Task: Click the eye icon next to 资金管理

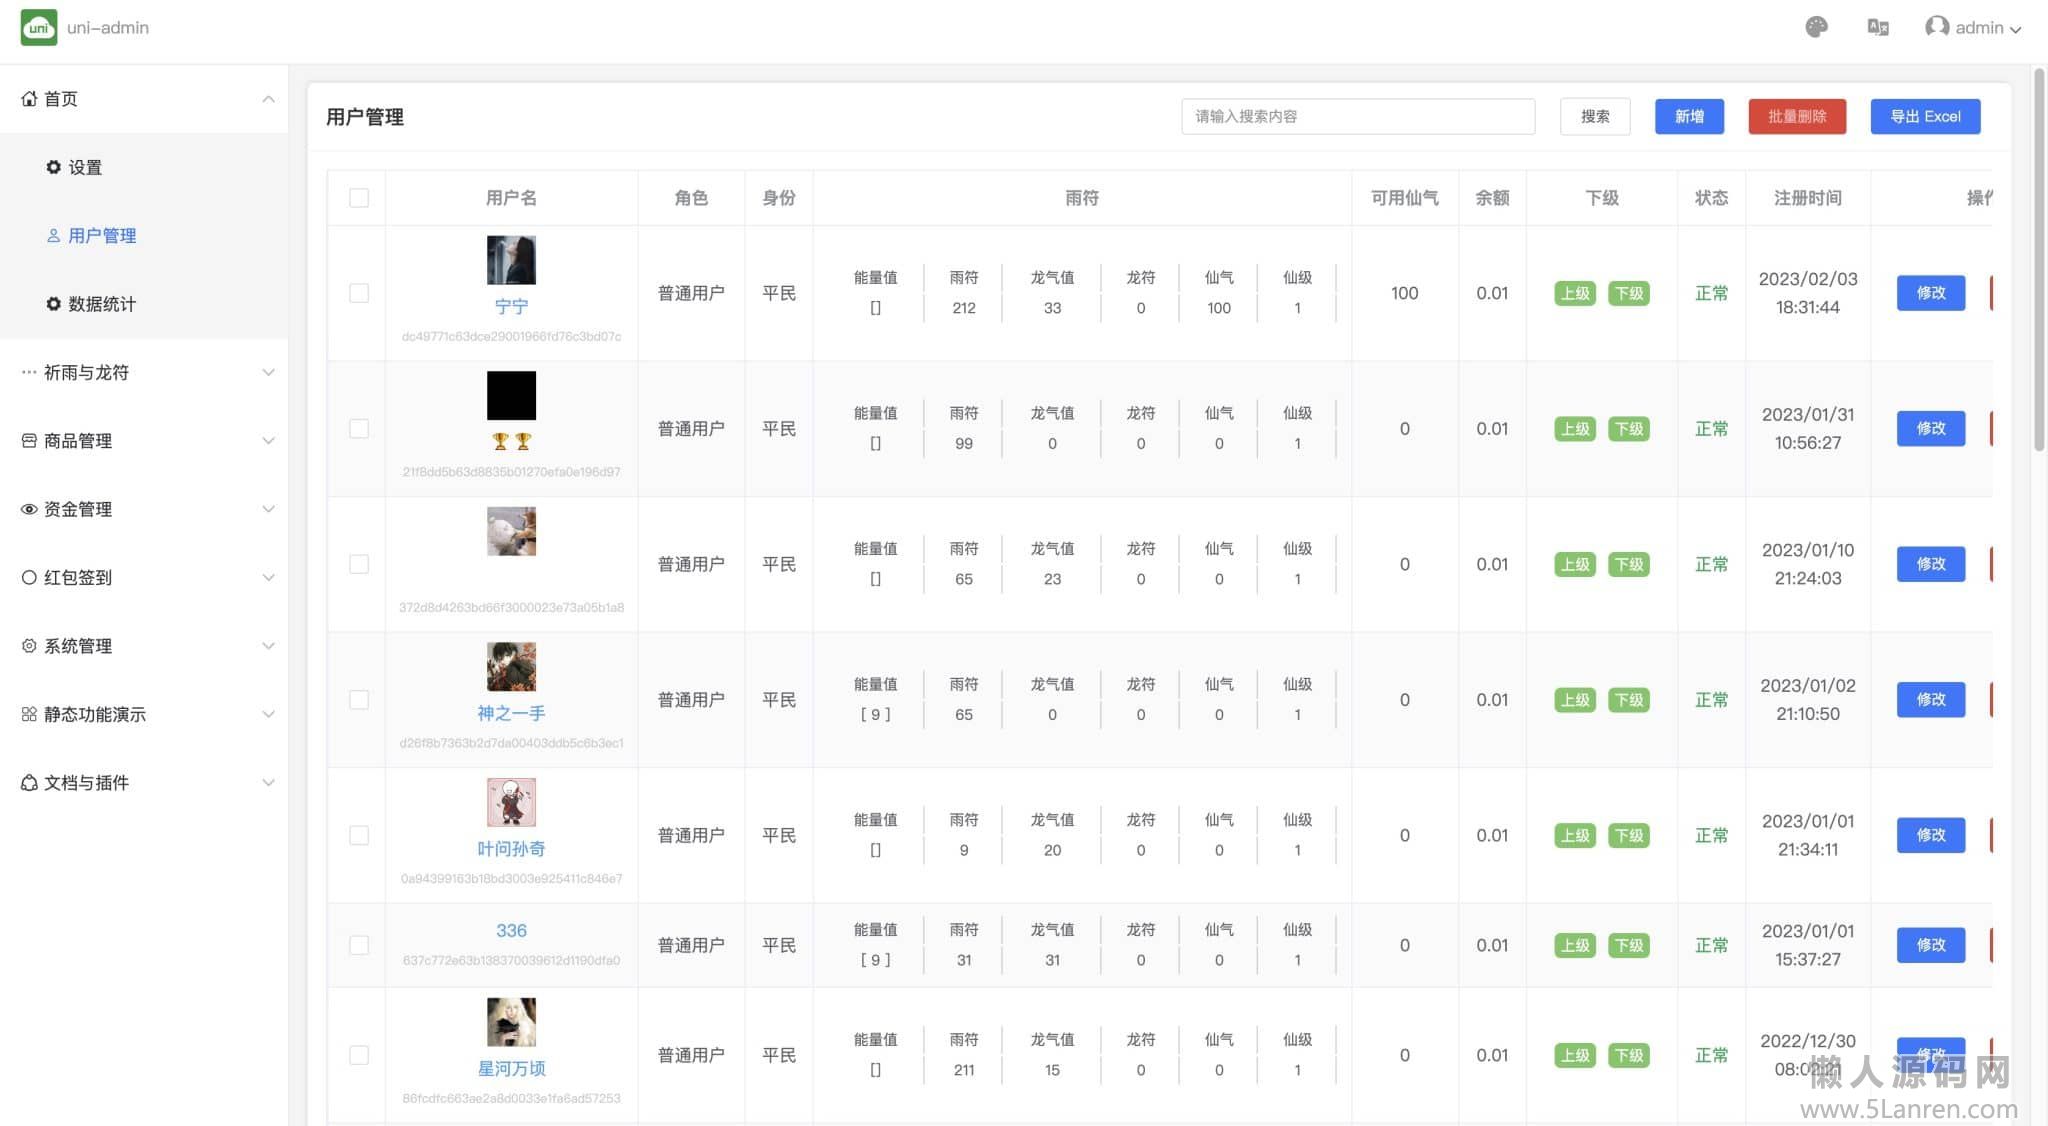Action: [29, 509]
